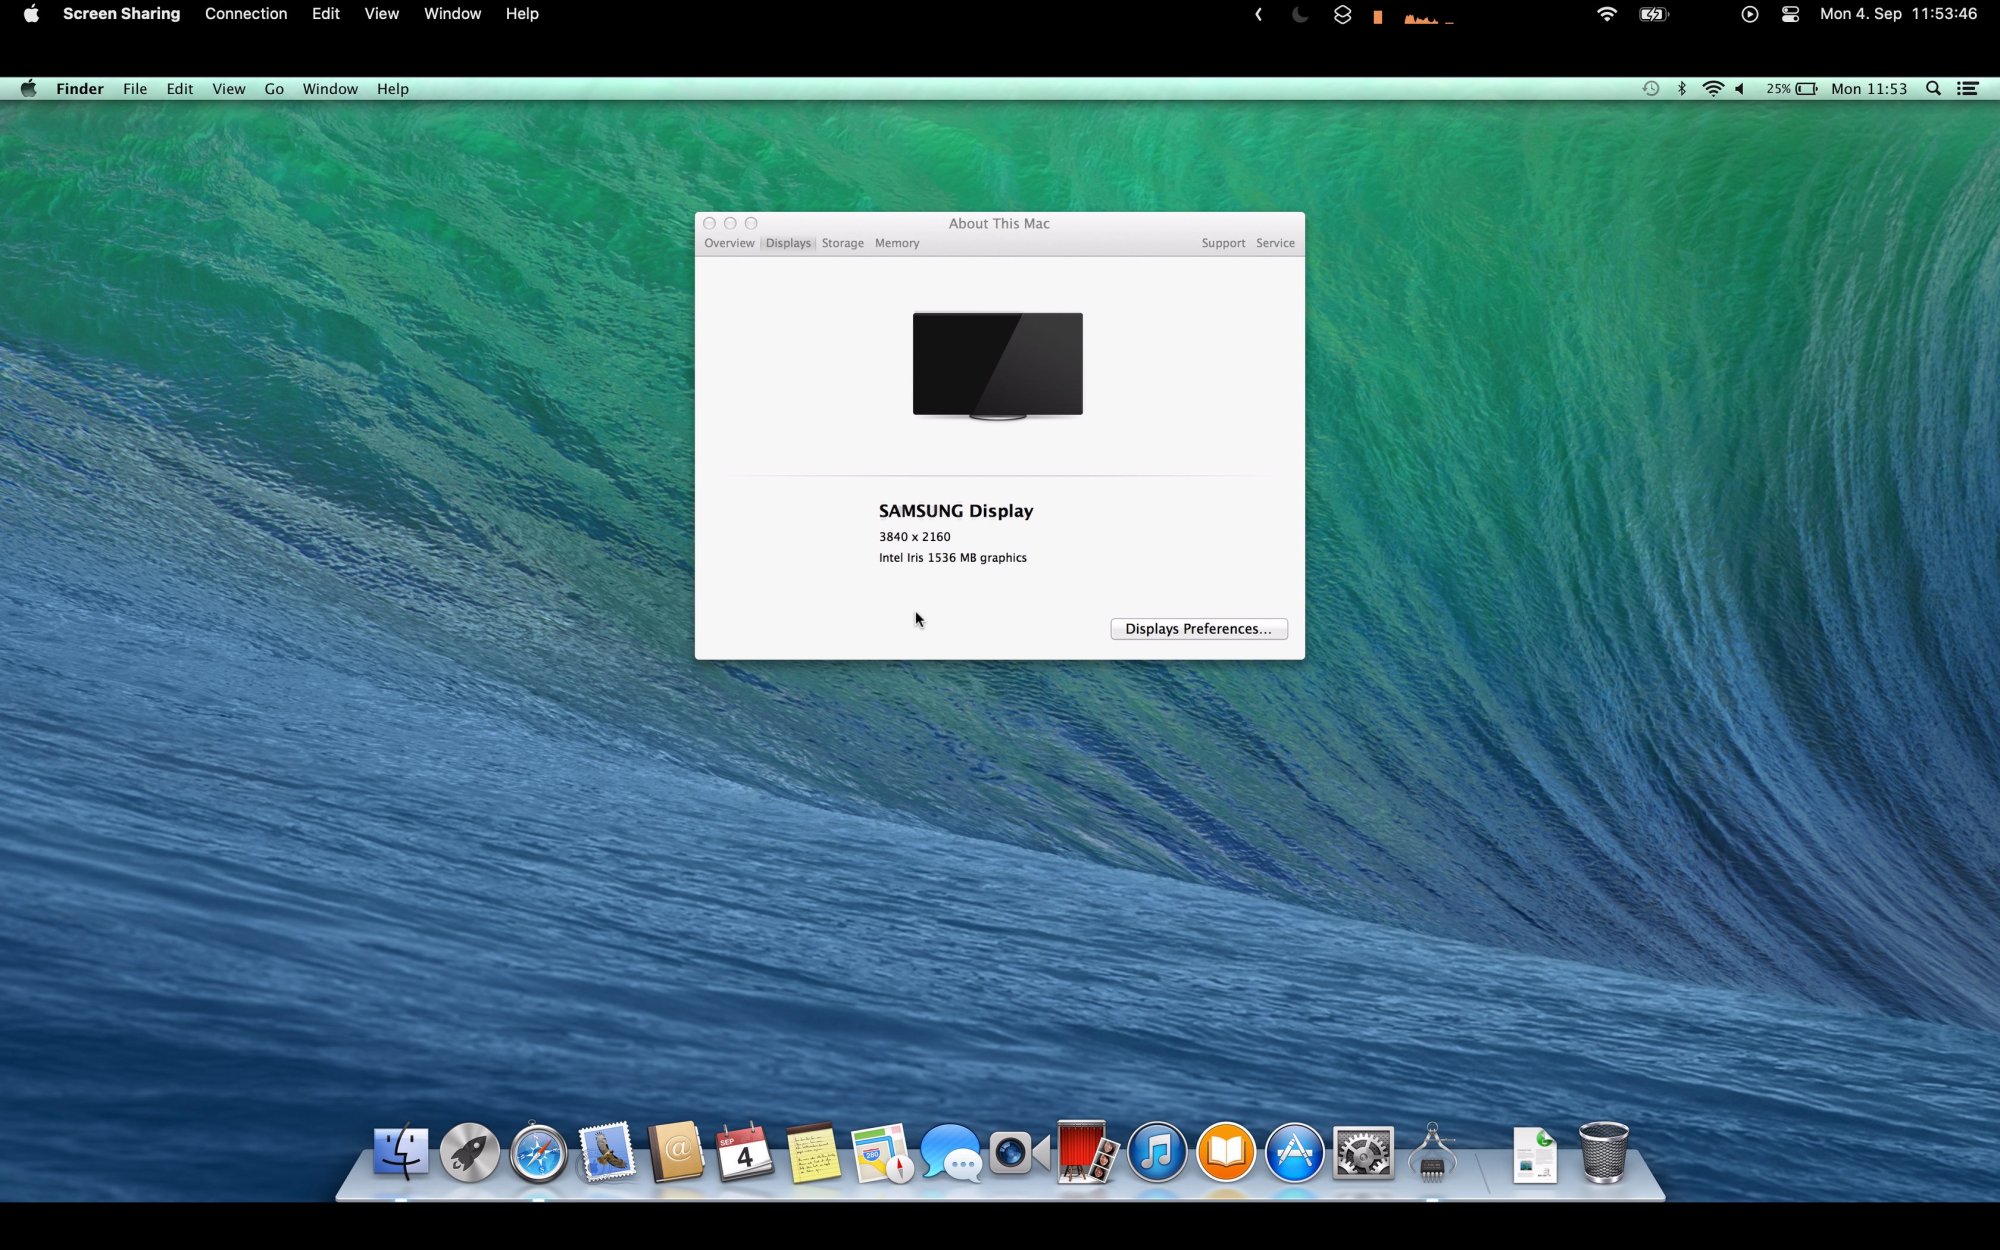
Task: Click the Storage tab in About This Mac
Action: [842, 242]
